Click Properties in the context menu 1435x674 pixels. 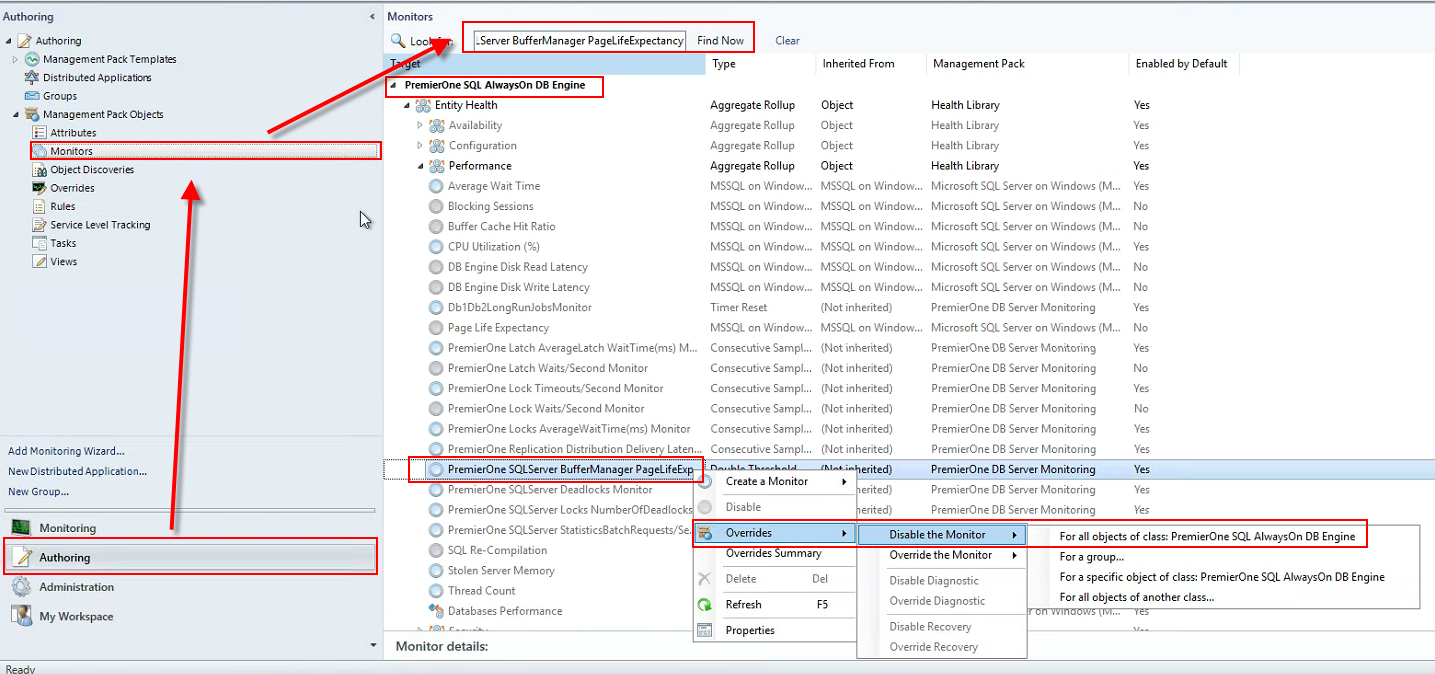(x=750, y=630)
